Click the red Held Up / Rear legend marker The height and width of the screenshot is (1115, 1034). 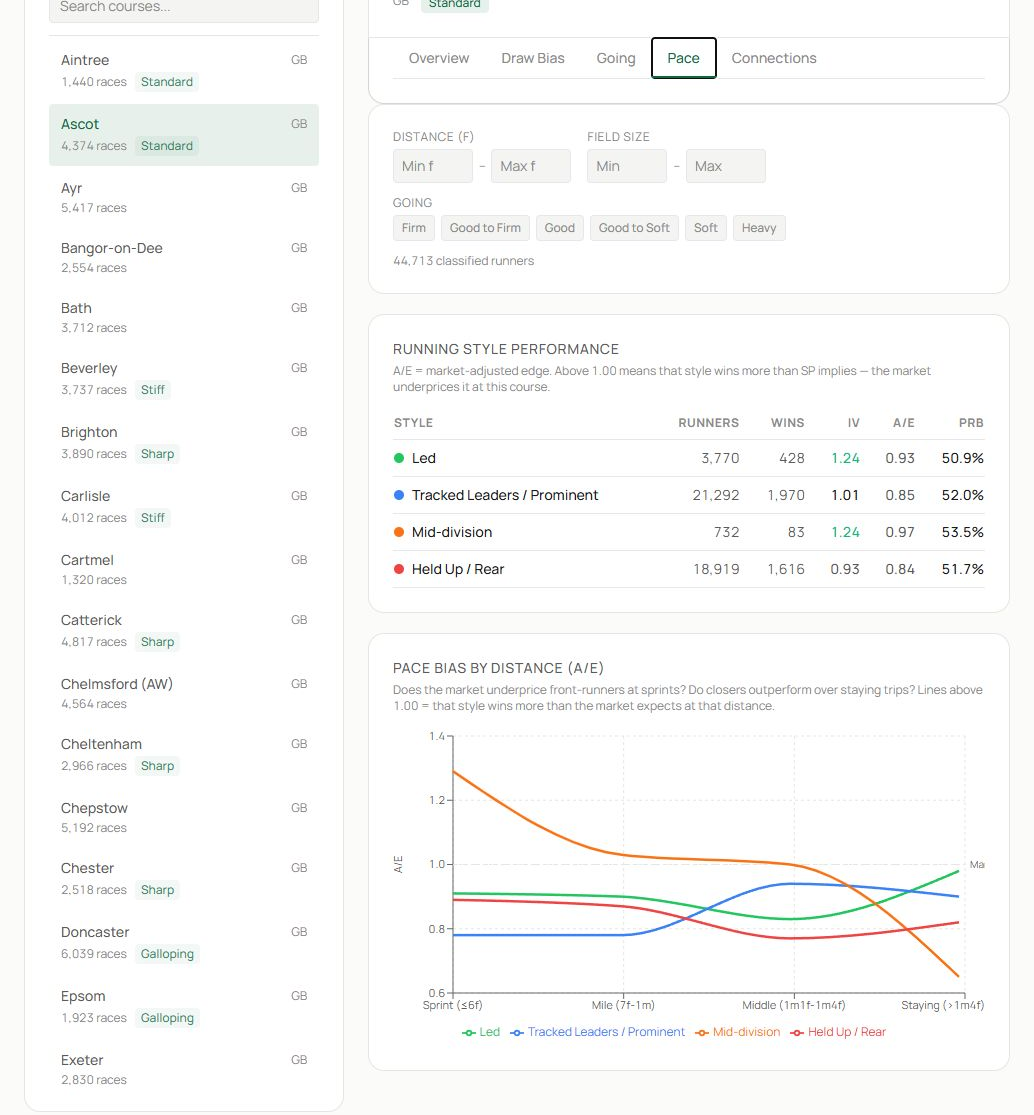797,1033
